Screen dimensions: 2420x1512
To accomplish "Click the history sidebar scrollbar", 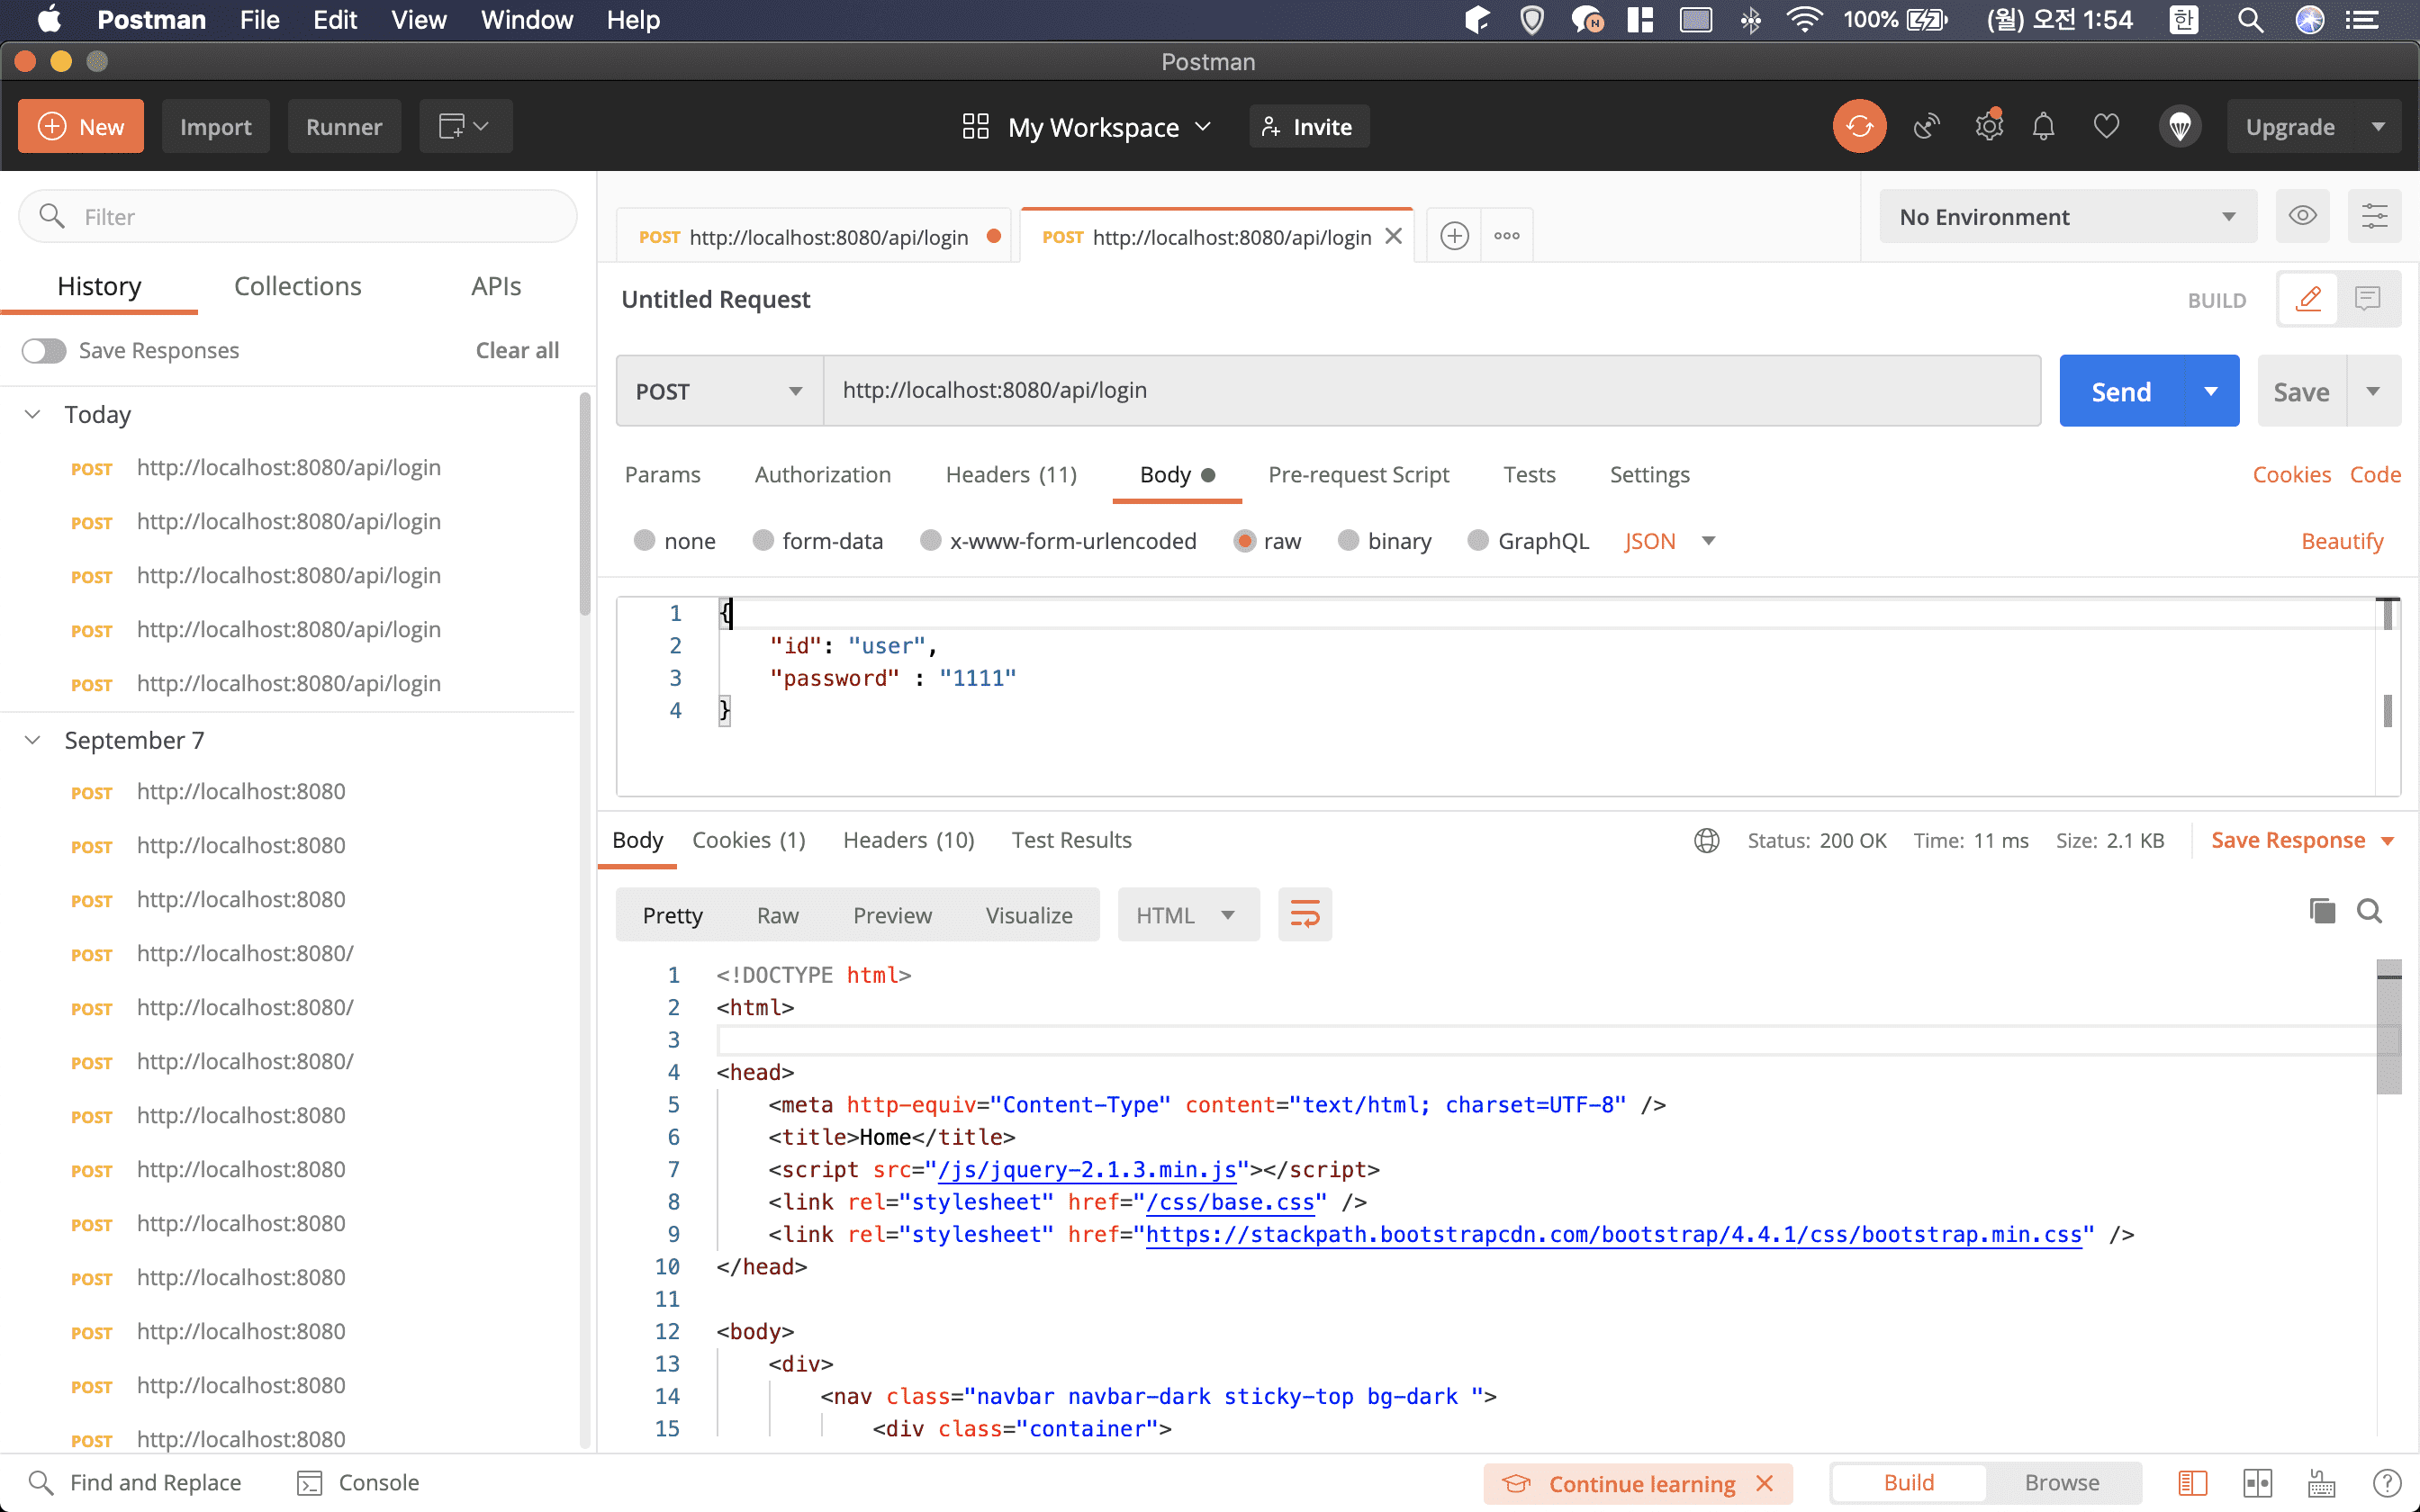I will point(585,505).
